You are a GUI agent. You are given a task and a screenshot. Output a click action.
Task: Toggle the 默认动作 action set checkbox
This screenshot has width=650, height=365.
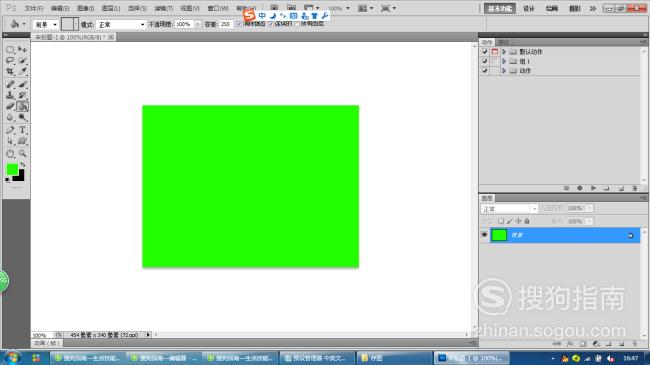click(485, 52)
